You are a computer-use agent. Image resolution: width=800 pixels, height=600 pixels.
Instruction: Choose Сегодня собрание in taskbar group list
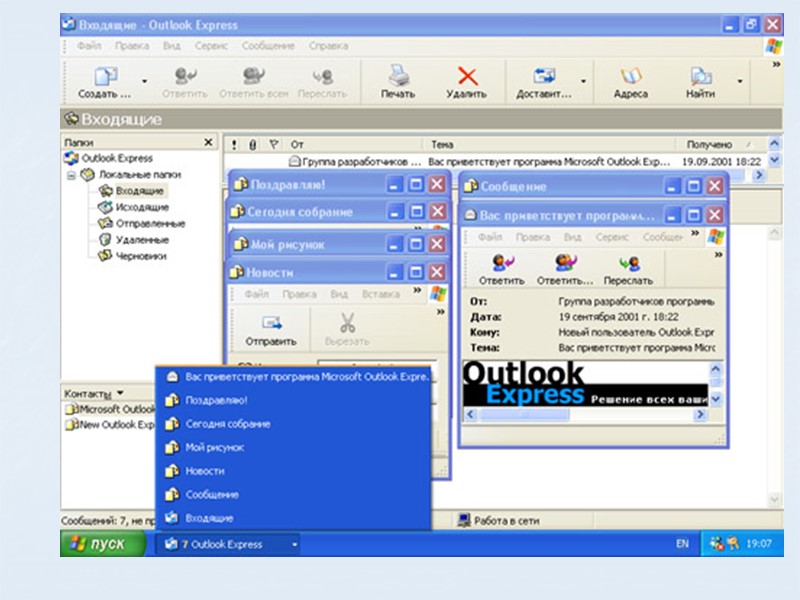294,424
